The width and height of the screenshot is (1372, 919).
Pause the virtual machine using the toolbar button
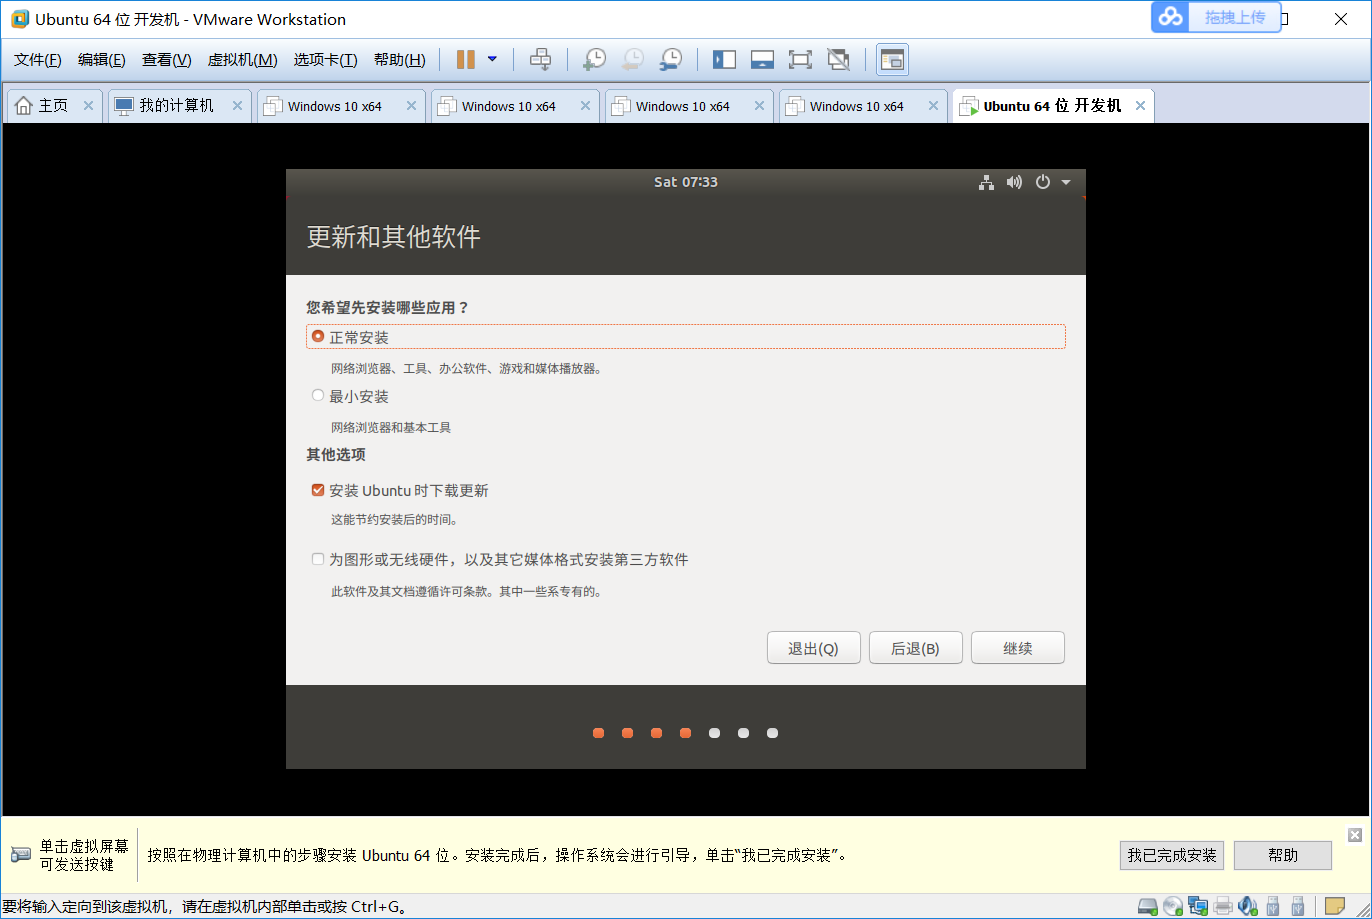[x=466, y=60]
